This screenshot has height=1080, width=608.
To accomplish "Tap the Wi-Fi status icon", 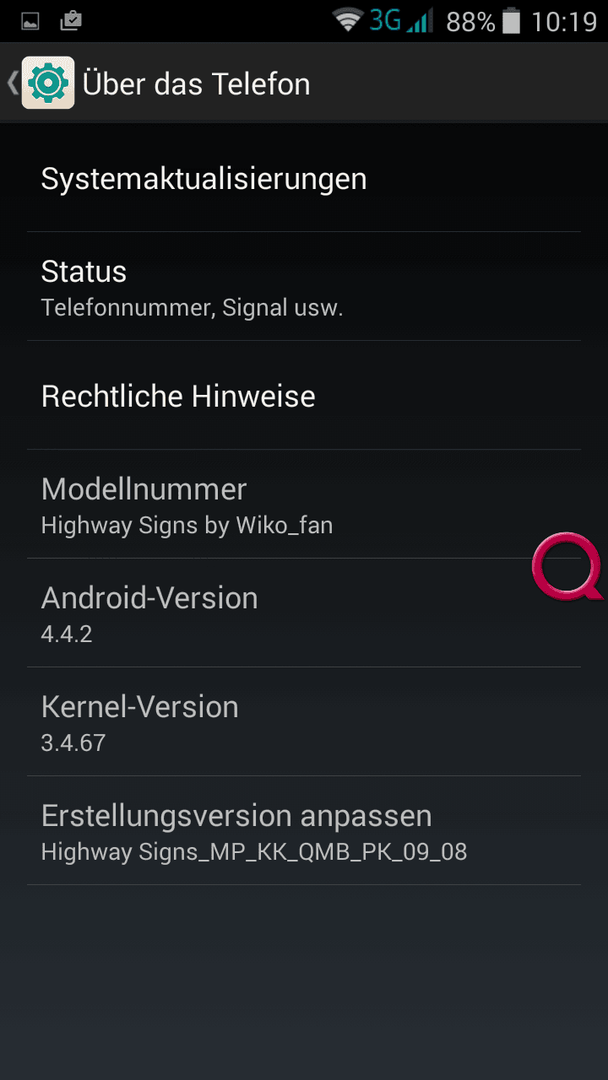I will click(348, 21).
